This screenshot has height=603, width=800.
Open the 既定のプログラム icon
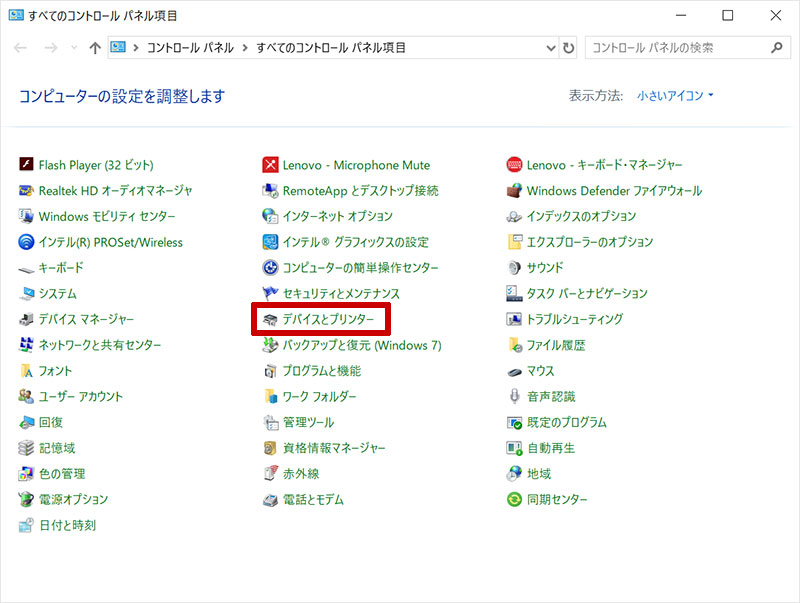click(514, 422)
